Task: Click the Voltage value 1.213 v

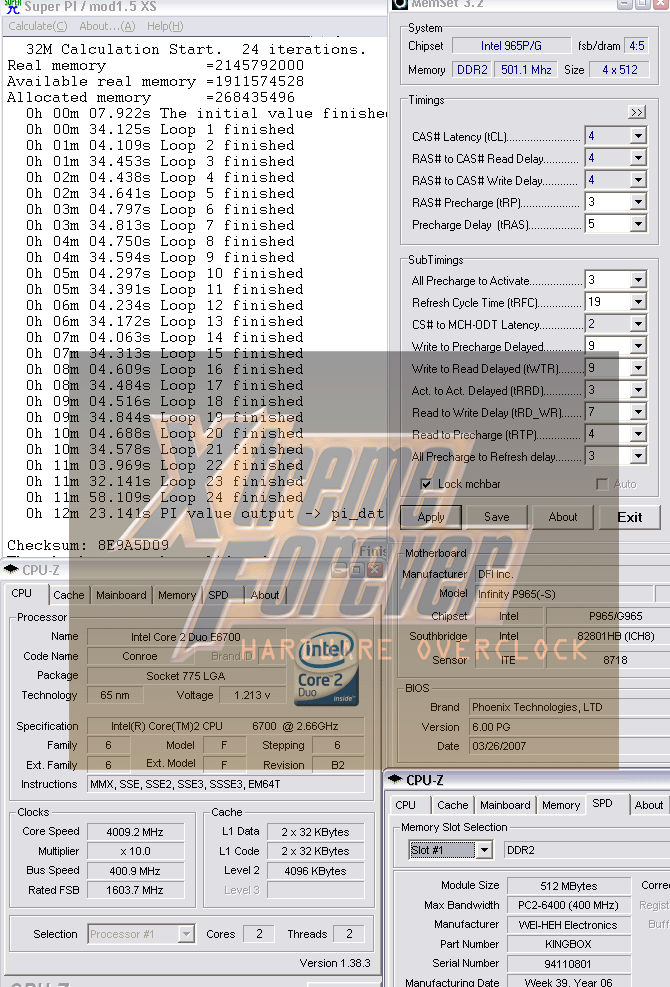Action: [x=252, y=695]
